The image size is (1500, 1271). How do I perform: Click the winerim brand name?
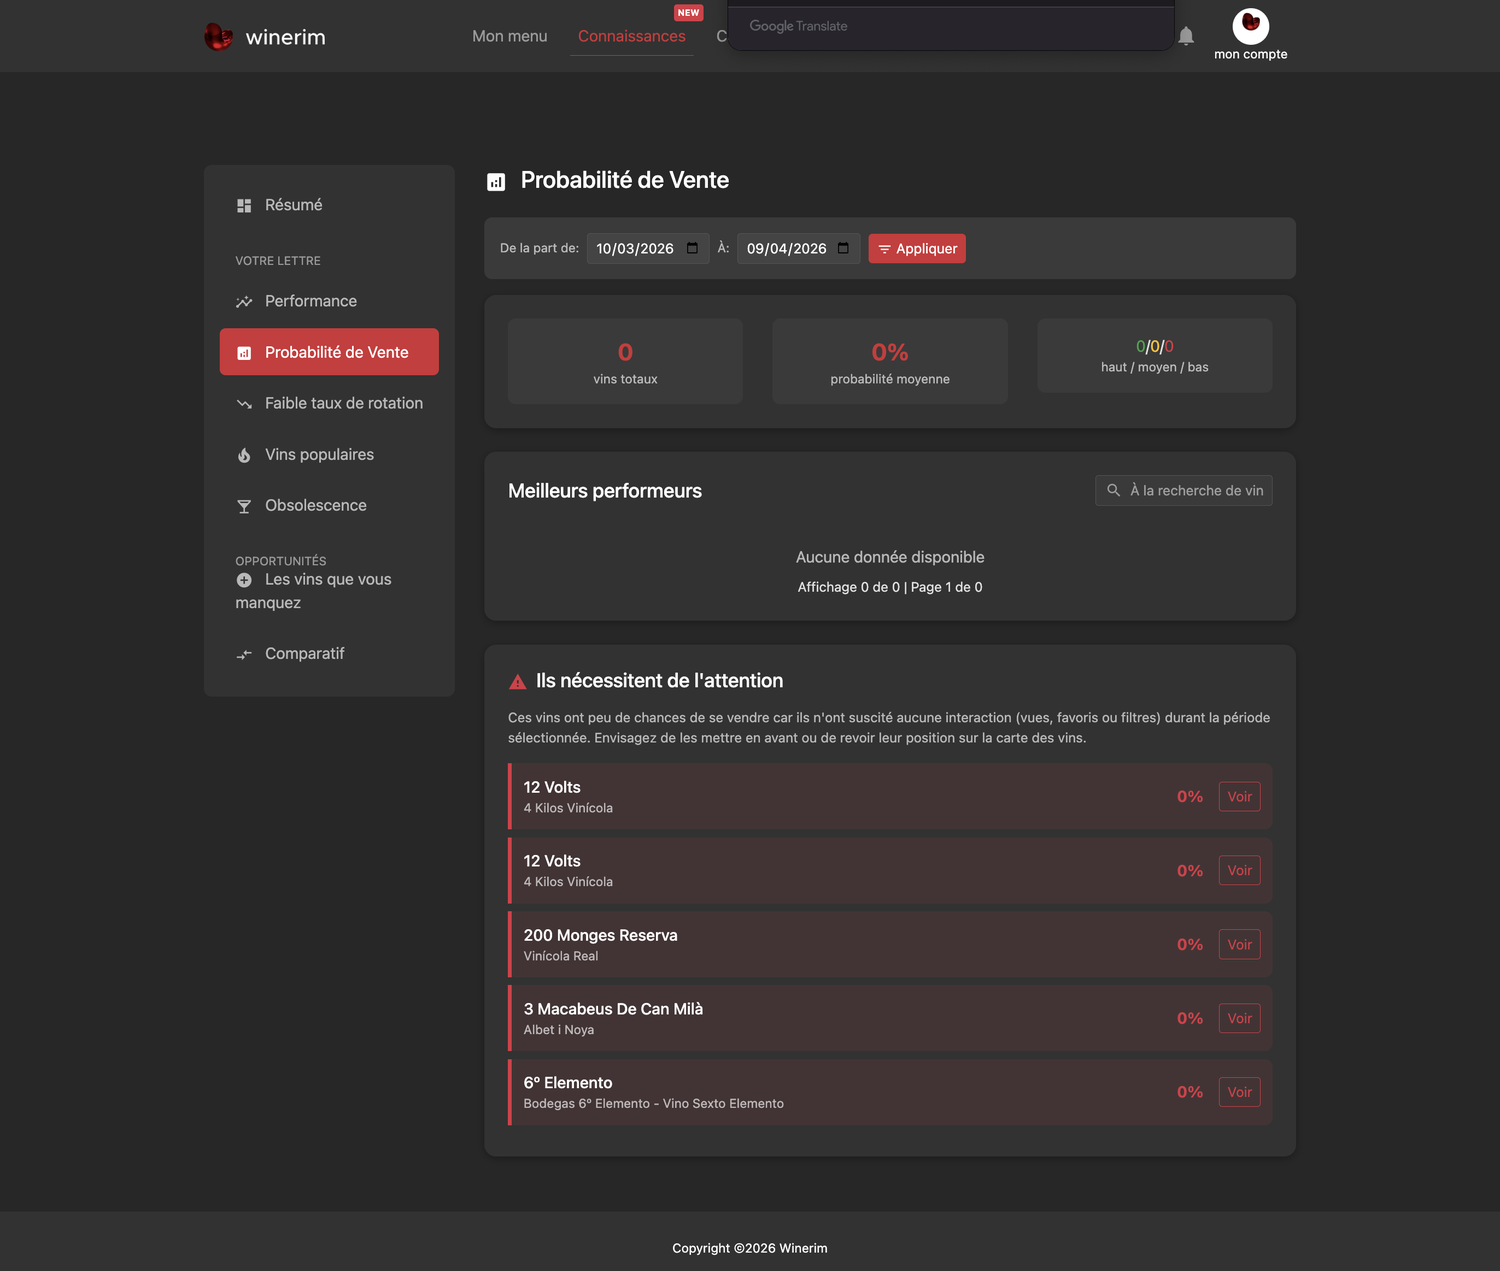[x=286, y=37]
